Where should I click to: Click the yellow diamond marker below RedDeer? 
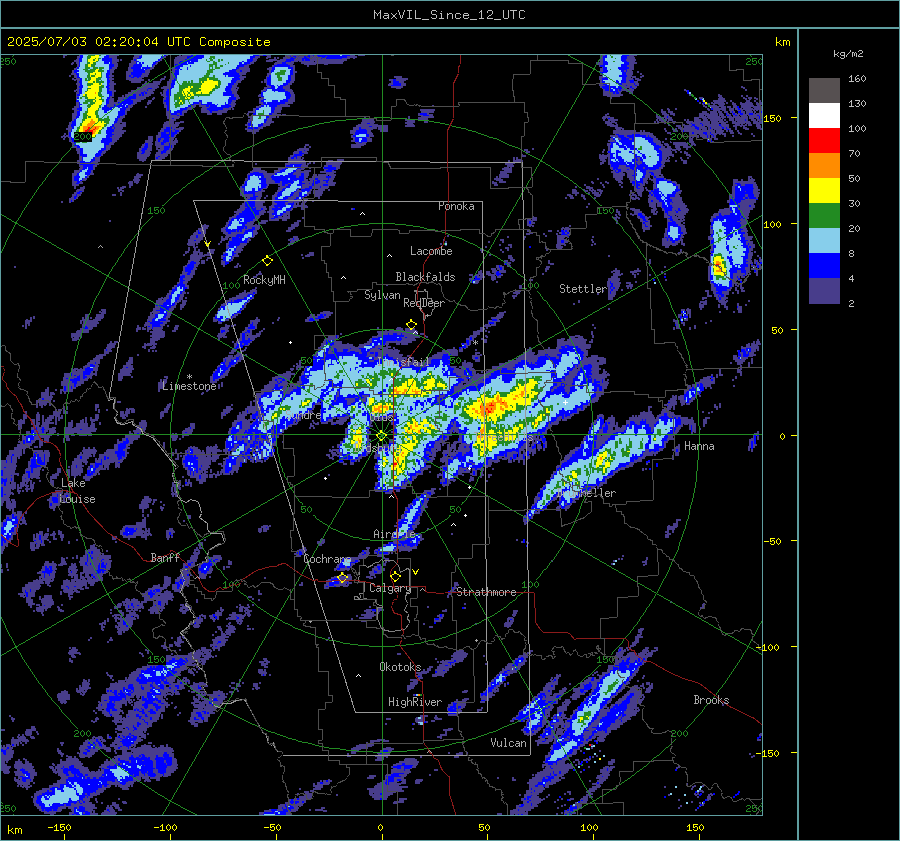pyautogui.click(x=411, y=325)
